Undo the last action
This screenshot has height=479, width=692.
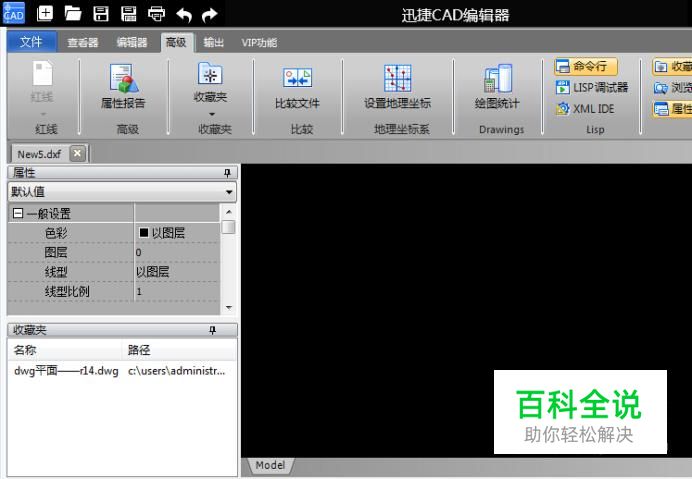[x=184, y=15]
